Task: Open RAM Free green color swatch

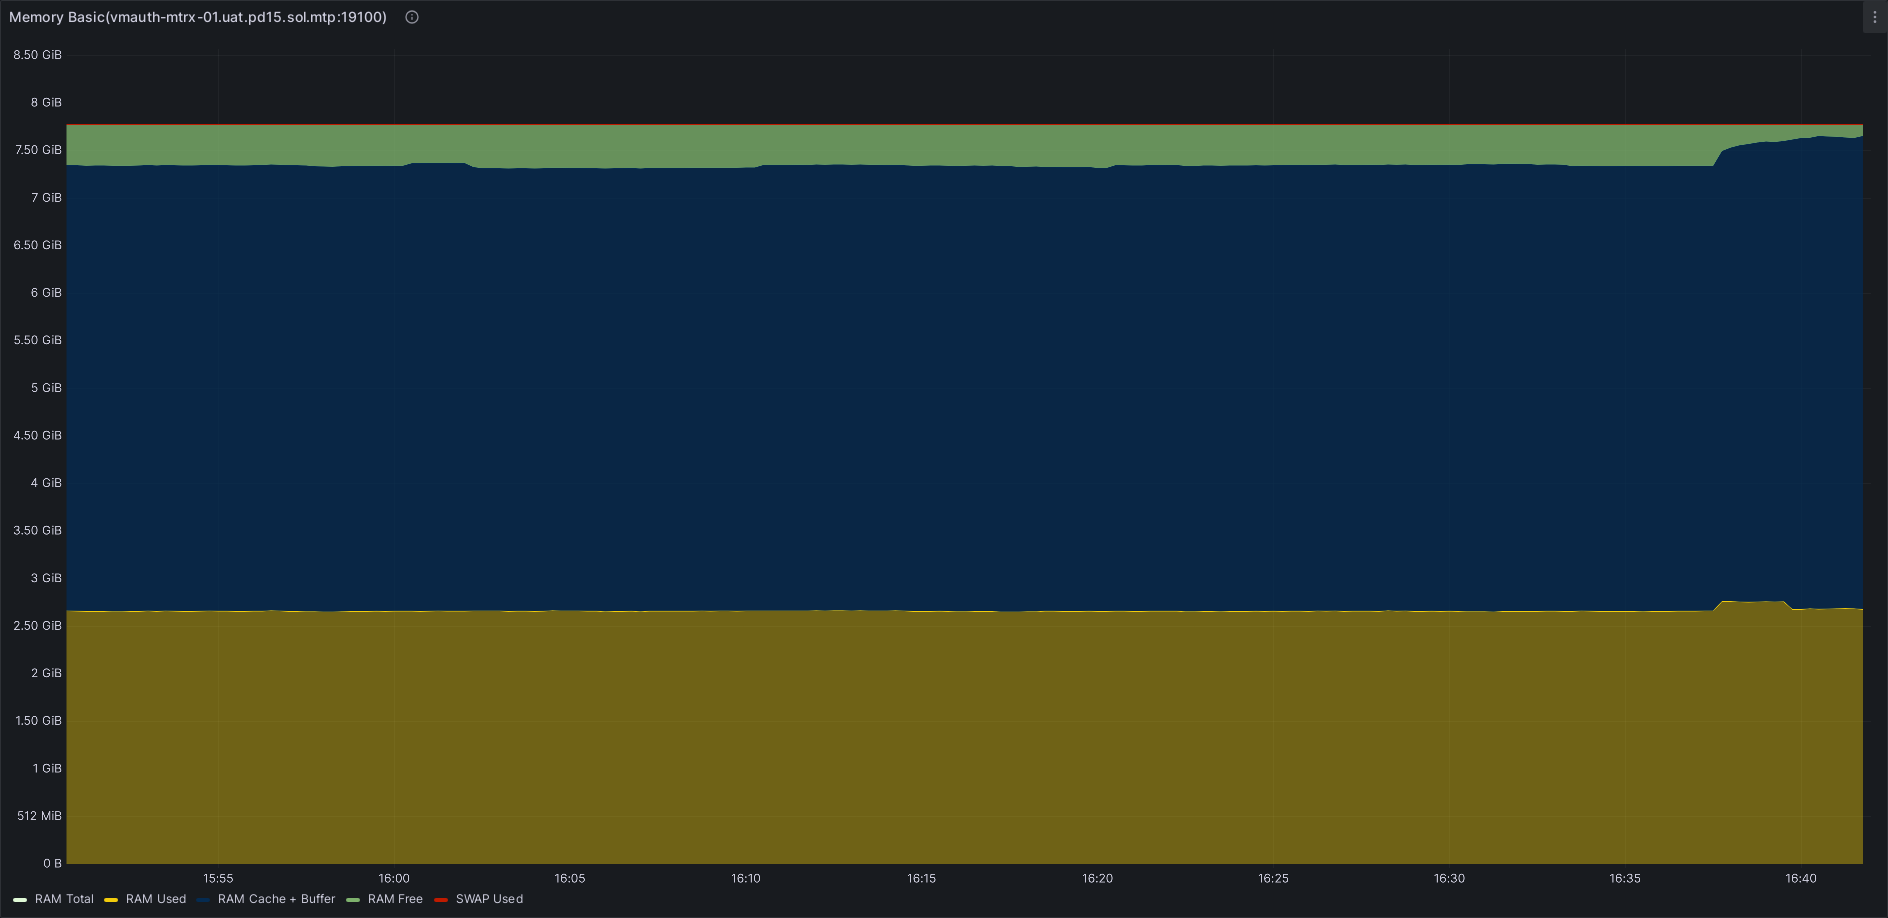Action: 353,900
